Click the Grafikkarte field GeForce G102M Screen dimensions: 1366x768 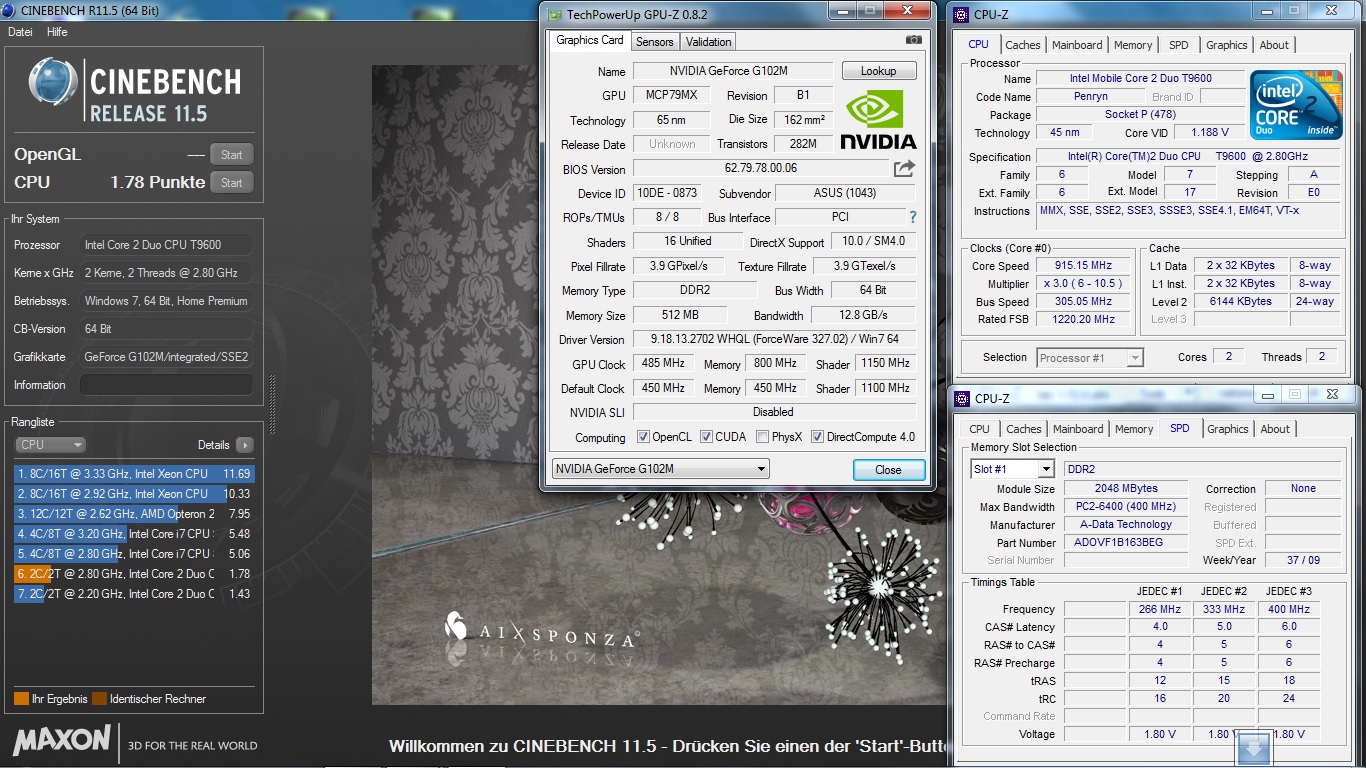tap(166, 357)
